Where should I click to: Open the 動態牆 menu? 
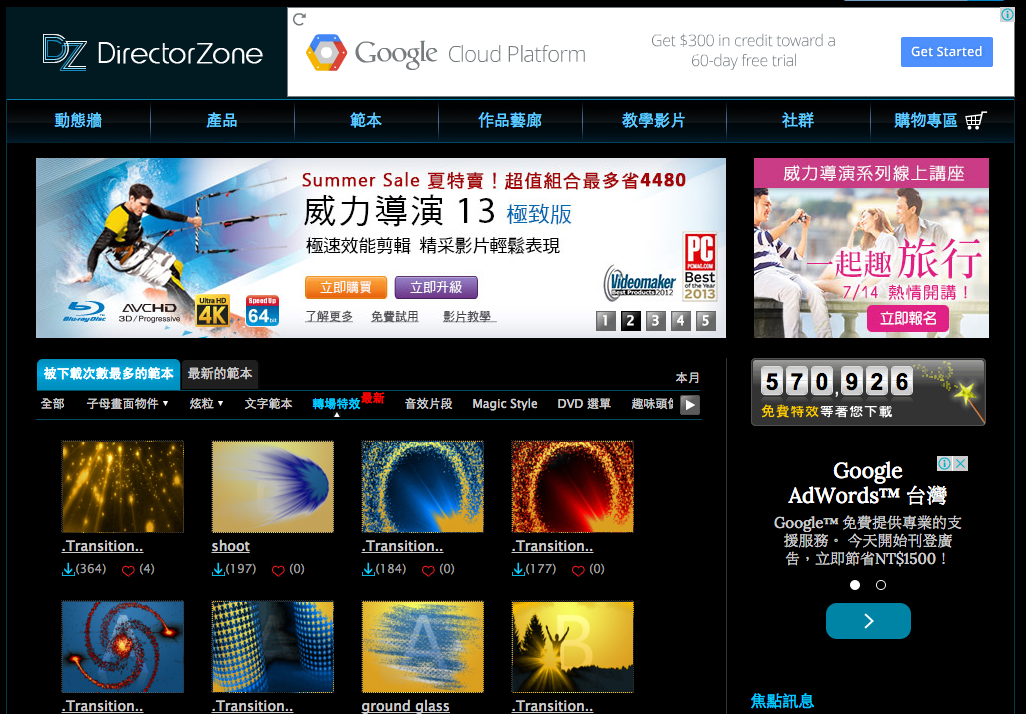point(79,120)
